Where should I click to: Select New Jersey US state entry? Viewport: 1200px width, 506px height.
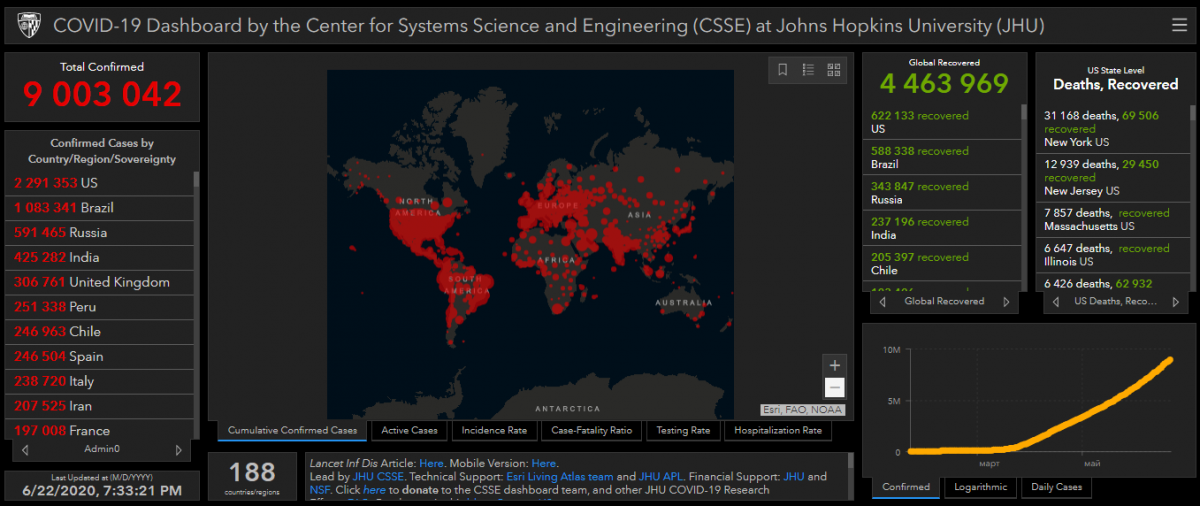[x=1114, y=177]
